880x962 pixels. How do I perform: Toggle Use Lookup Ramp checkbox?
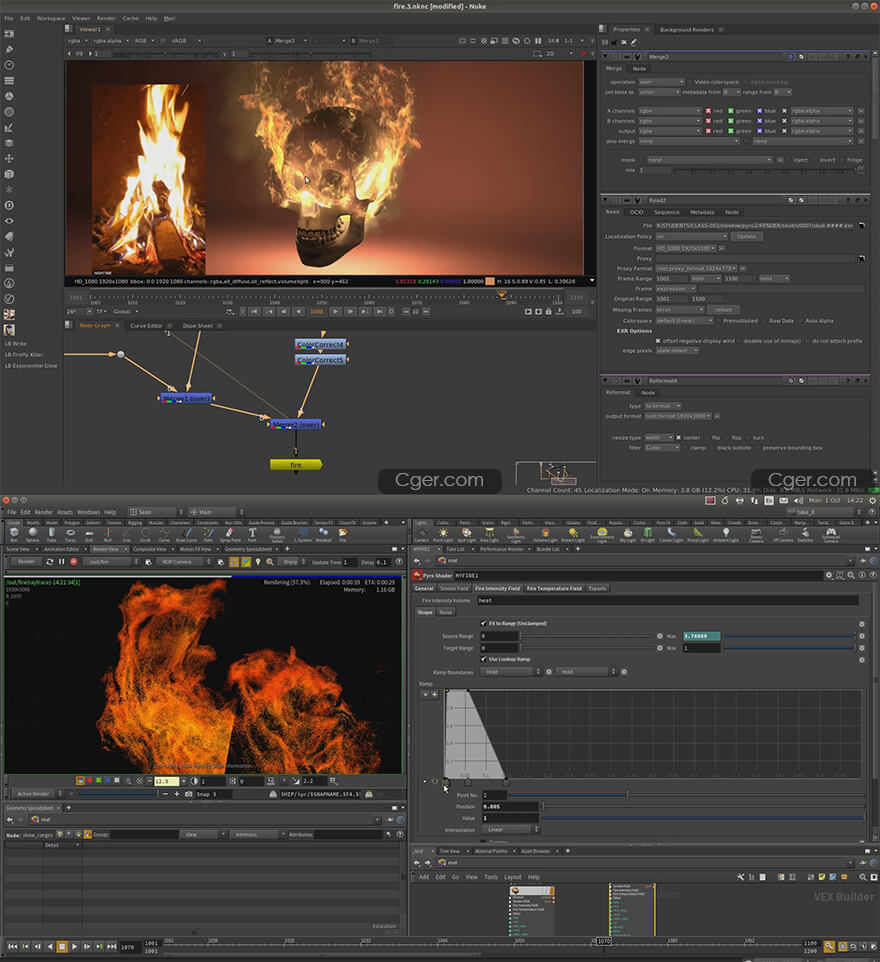484,659
